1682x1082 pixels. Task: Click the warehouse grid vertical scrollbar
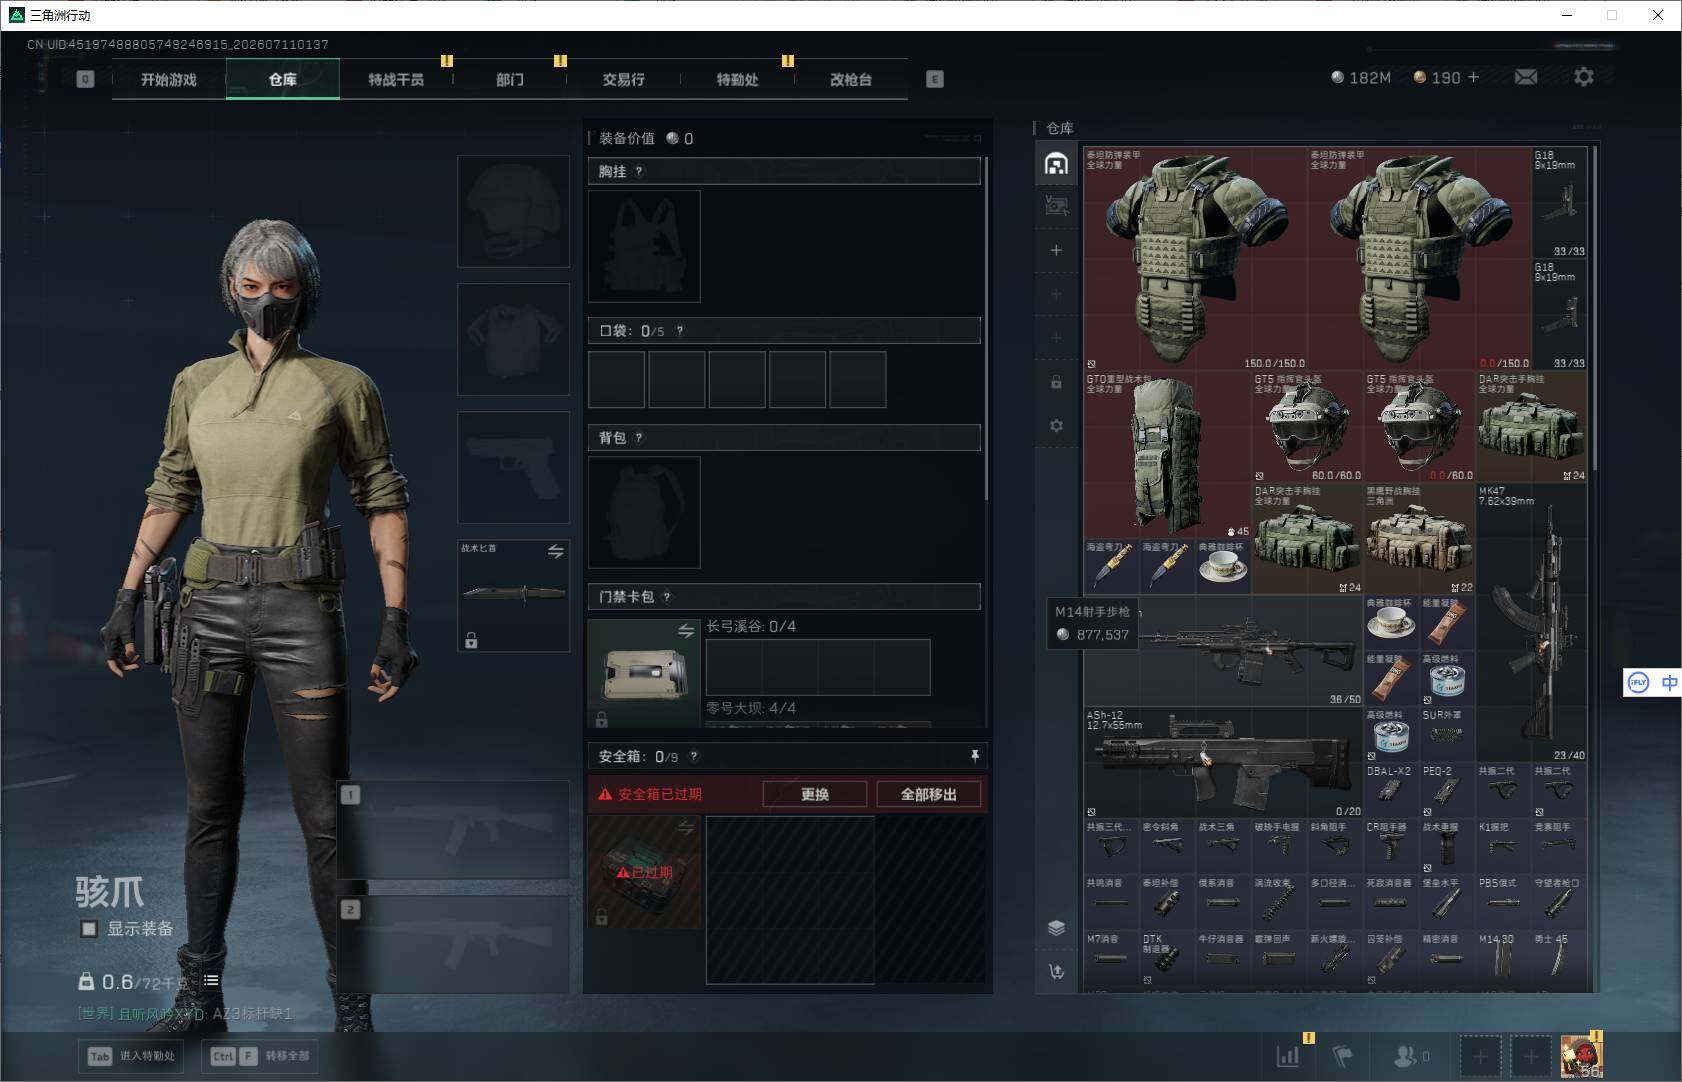(x=1594, y=308)
